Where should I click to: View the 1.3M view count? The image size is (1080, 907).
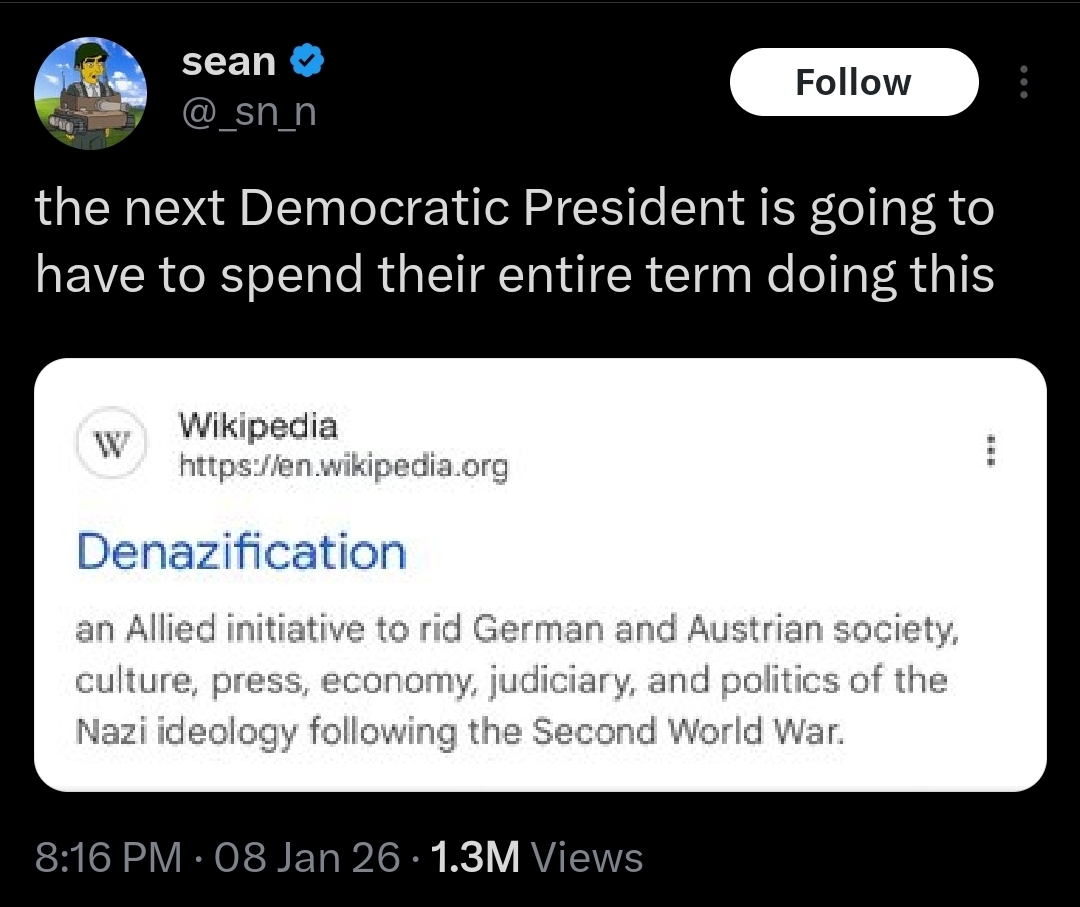473,858
